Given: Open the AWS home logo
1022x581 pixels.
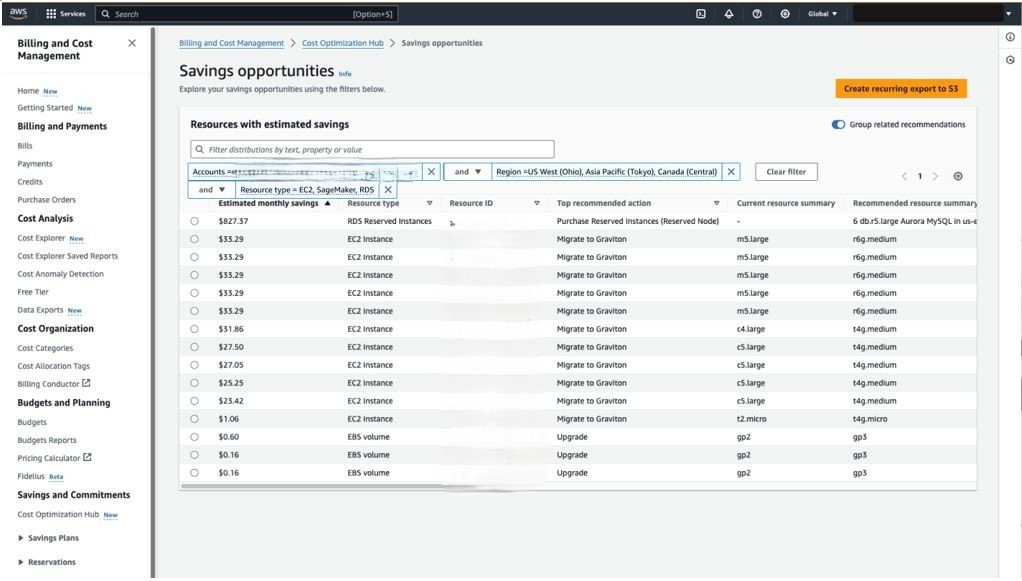Looking at the screenshot, I should [18, 13].
